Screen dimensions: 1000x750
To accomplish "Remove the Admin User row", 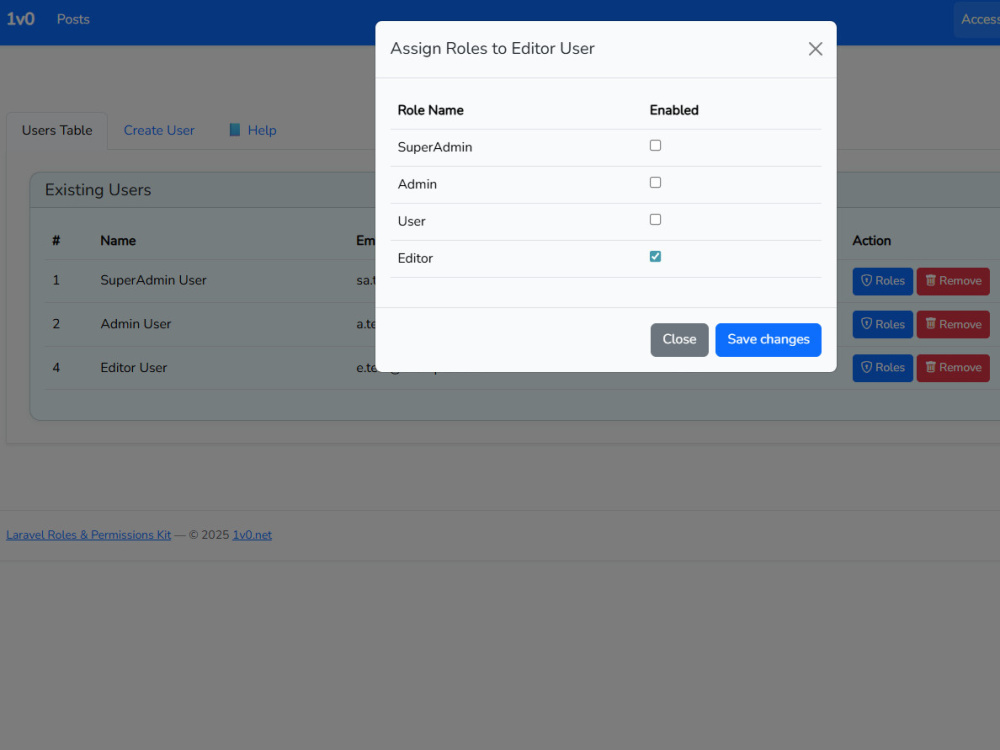I will click(953, 325).
